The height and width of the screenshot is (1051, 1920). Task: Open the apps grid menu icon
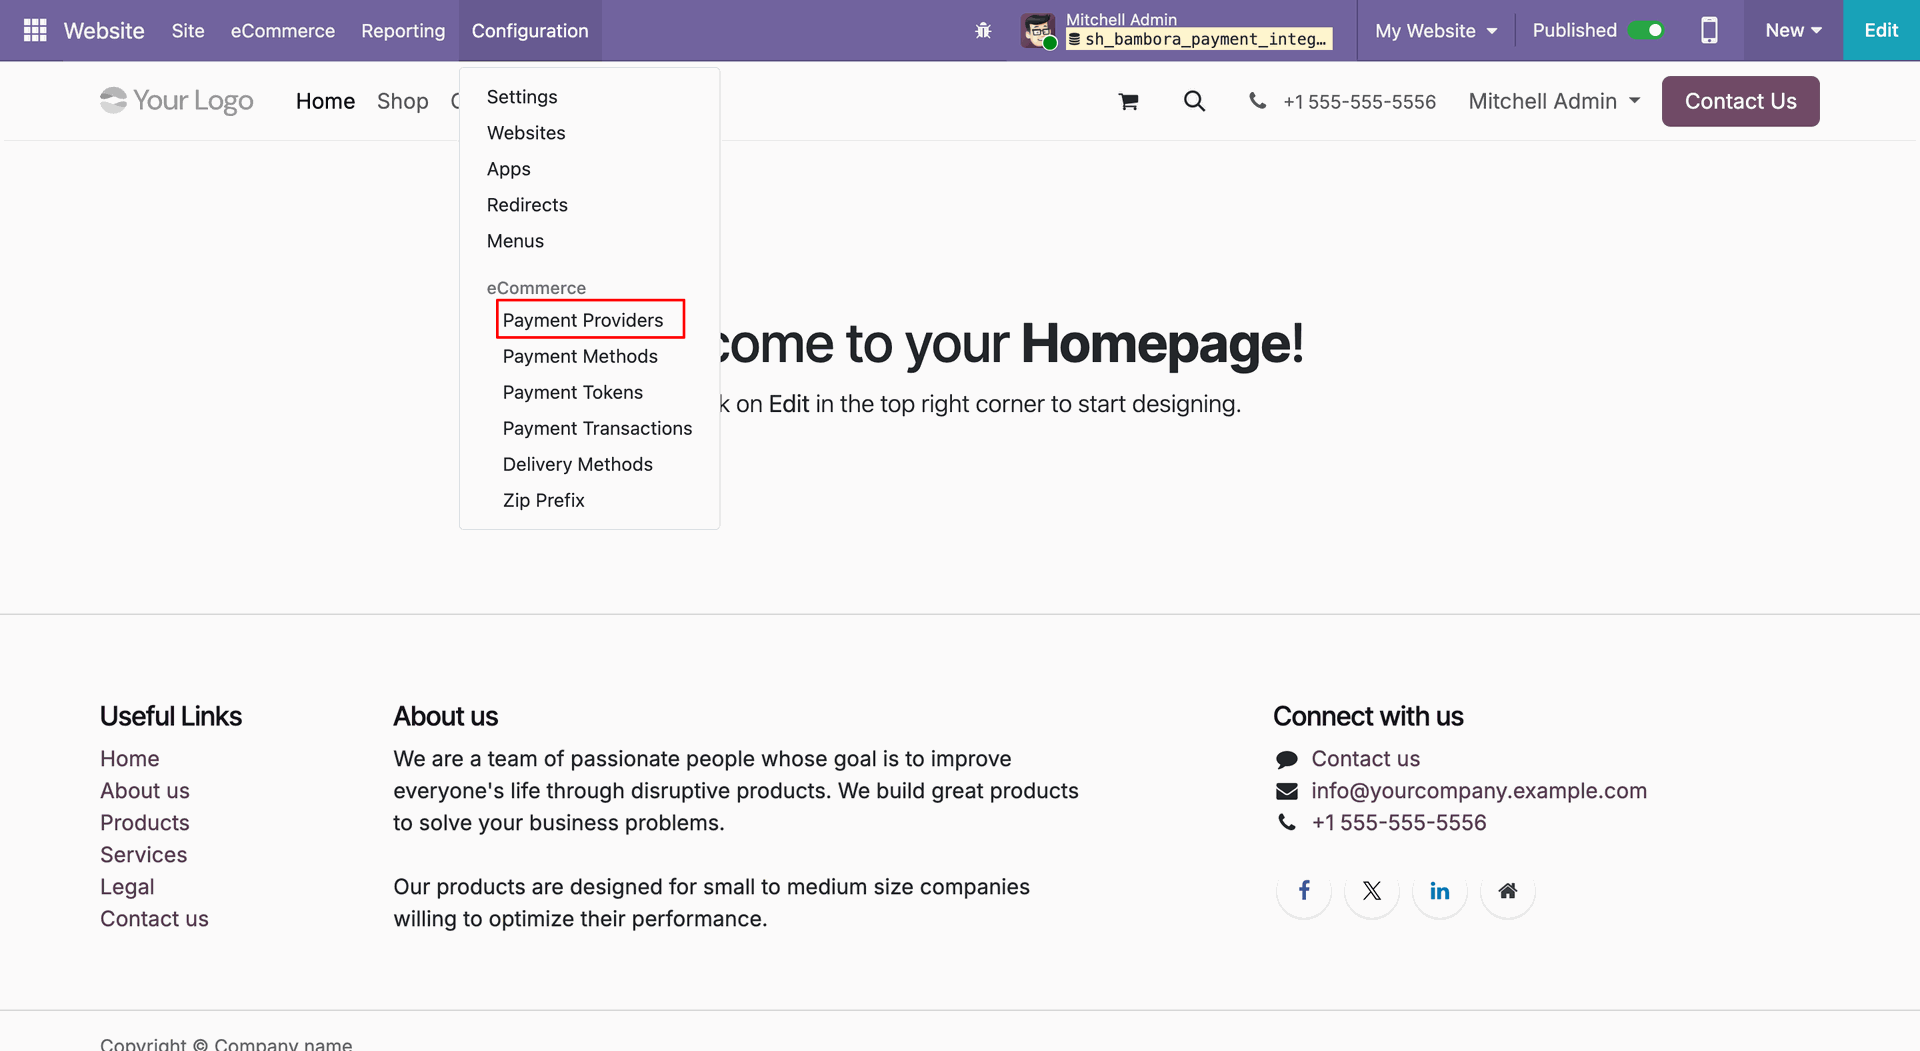coord(35,30)
